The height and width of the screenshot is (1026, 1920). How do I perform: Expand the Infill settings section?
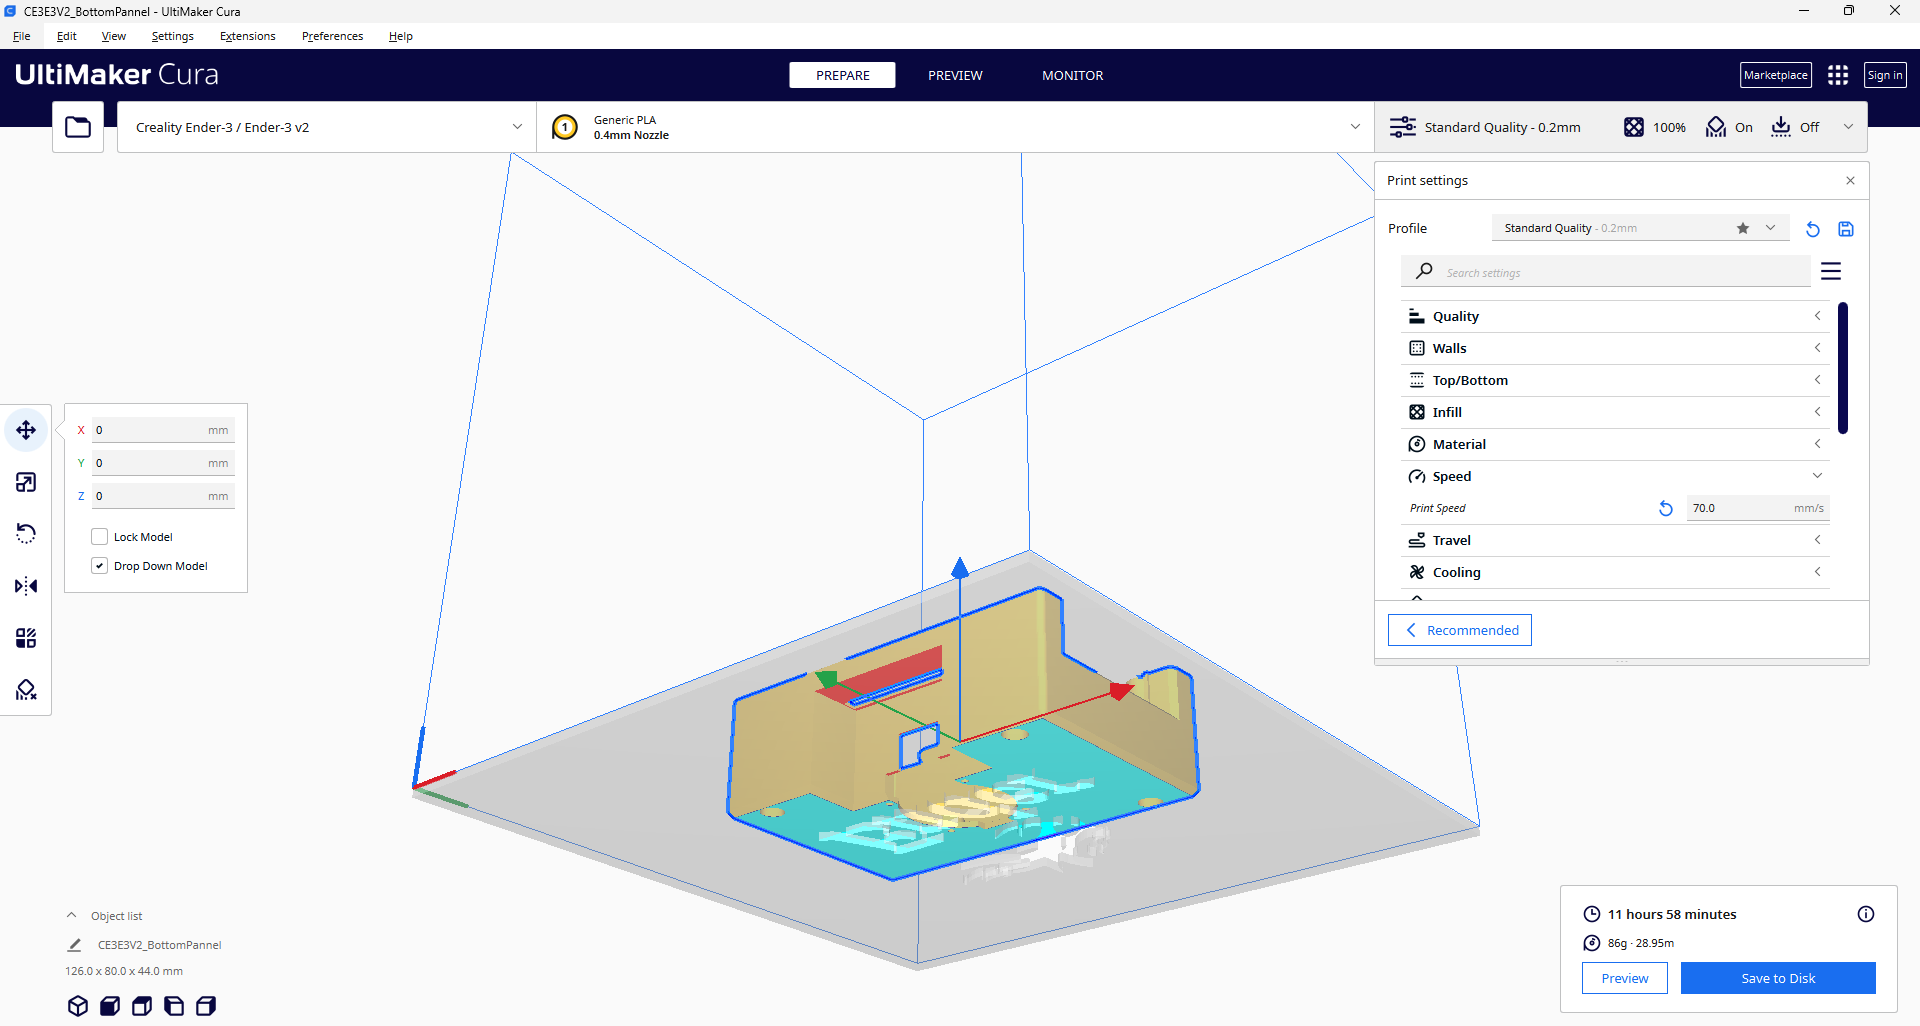point(1615,412)
